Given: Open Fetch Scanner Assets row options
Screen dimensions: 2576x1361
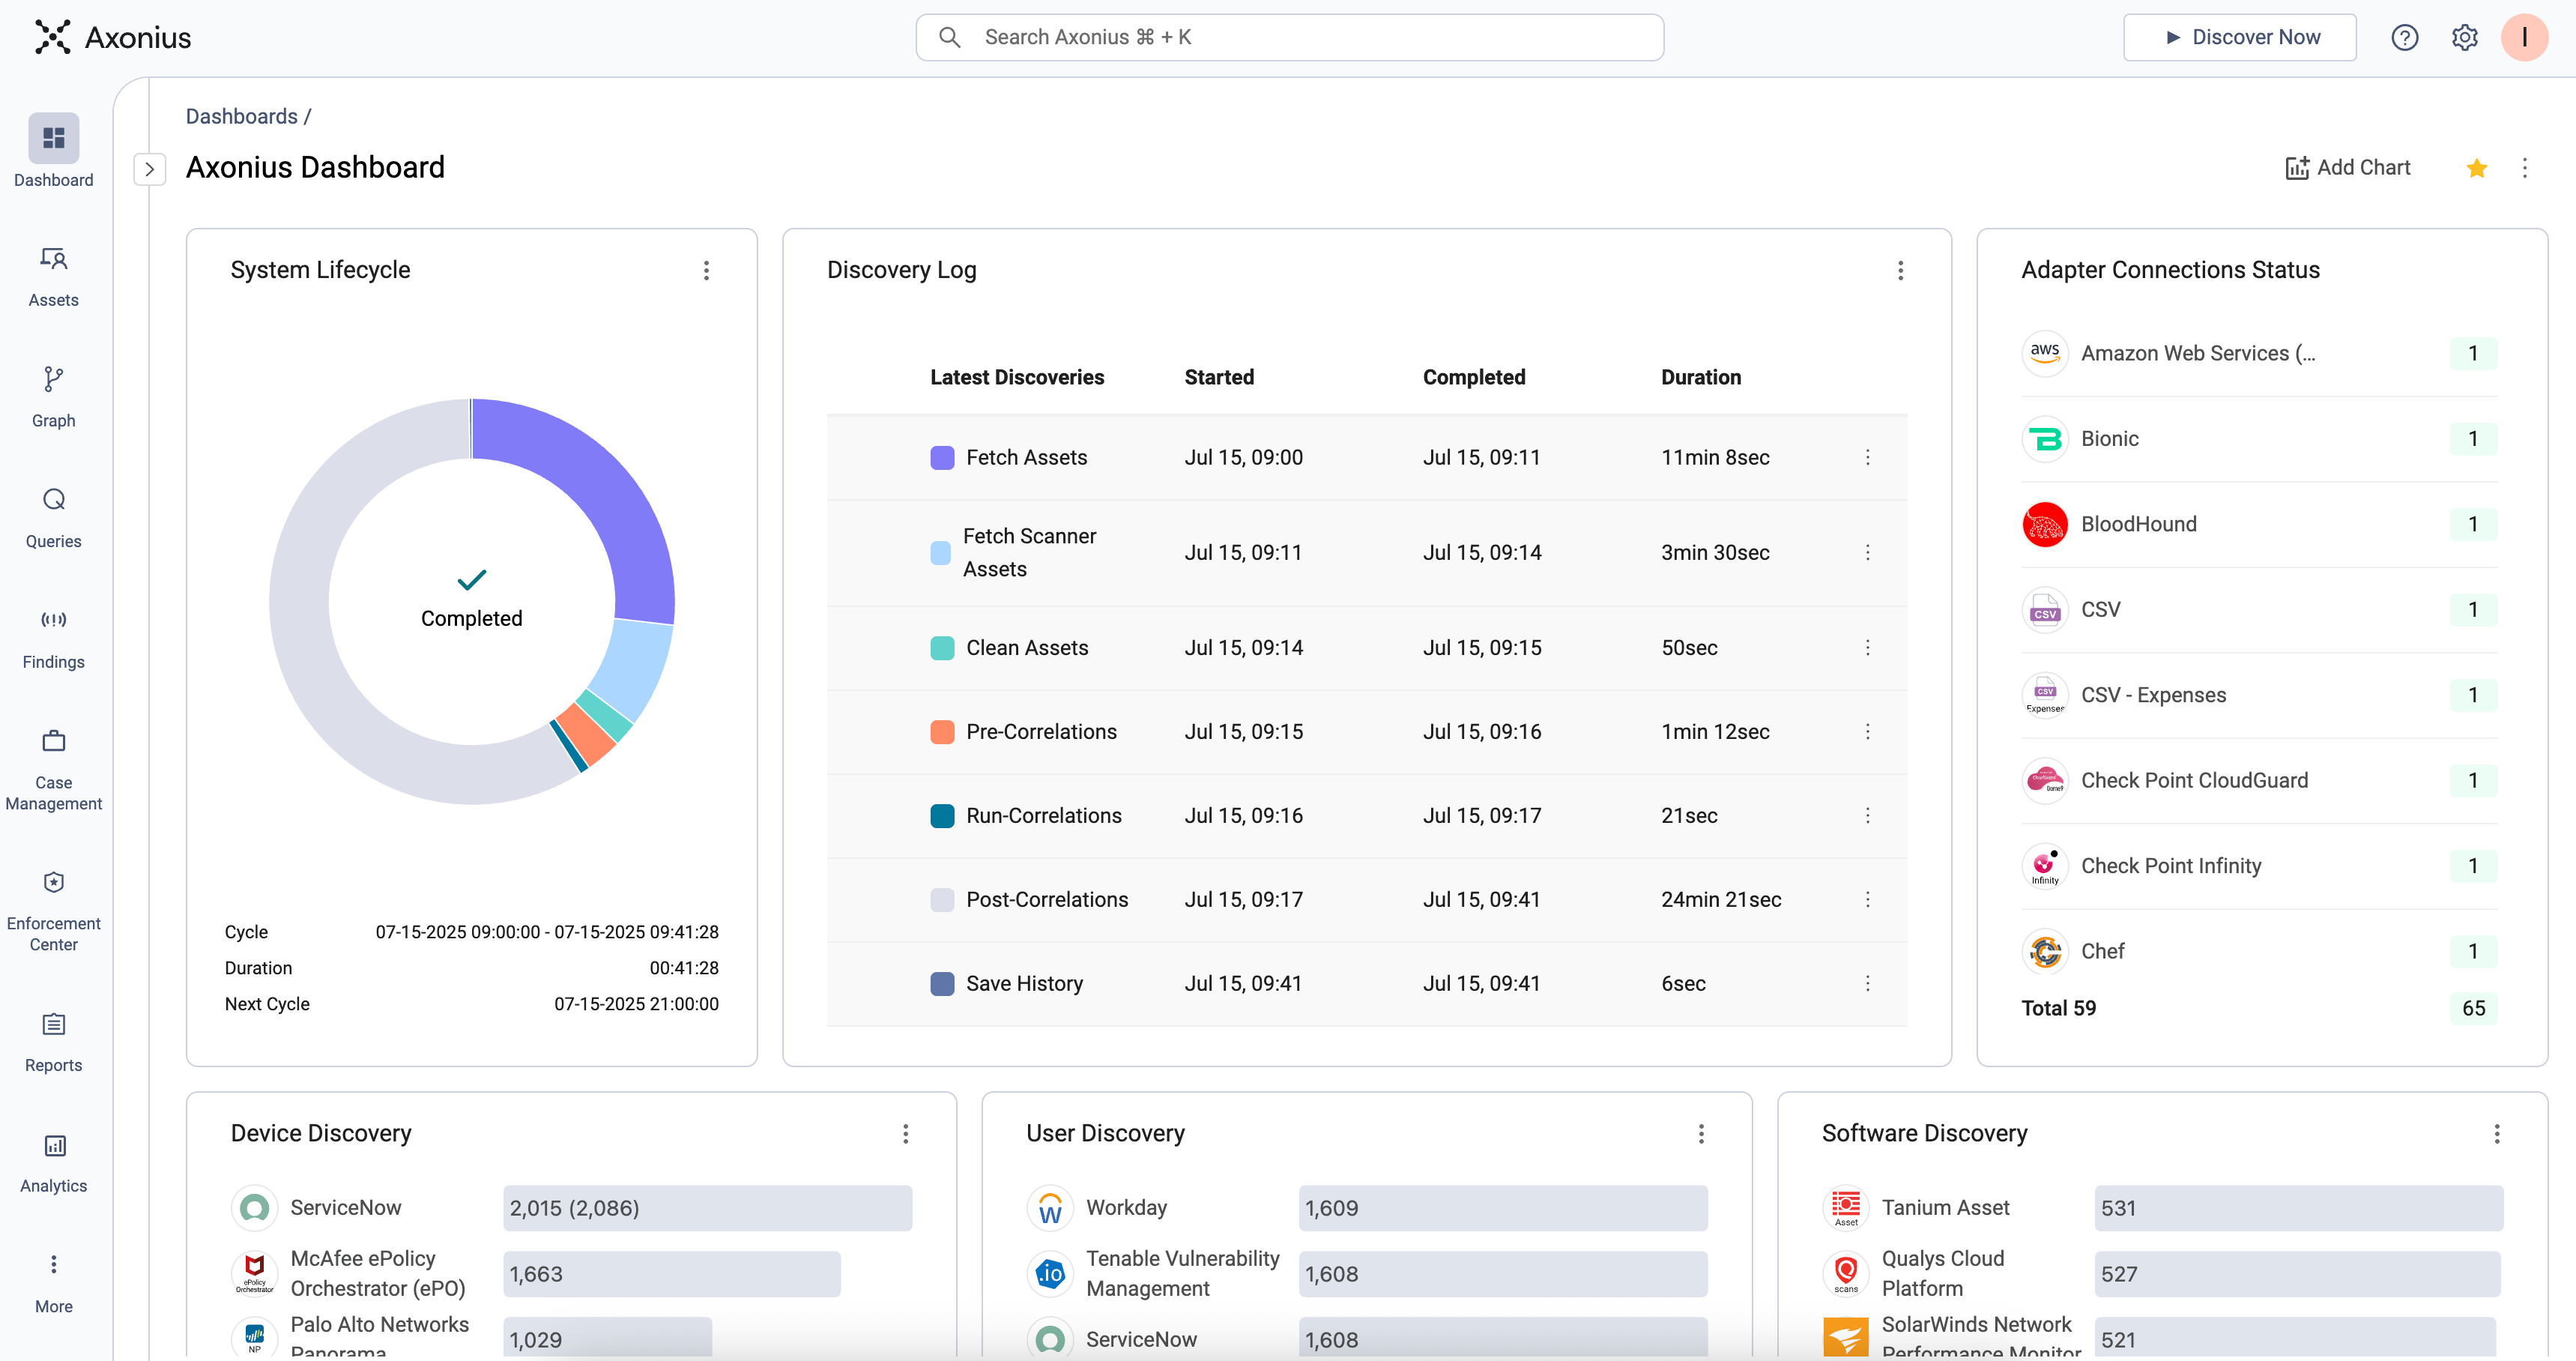Looking at the screenshot, I should coord(1867,552).
